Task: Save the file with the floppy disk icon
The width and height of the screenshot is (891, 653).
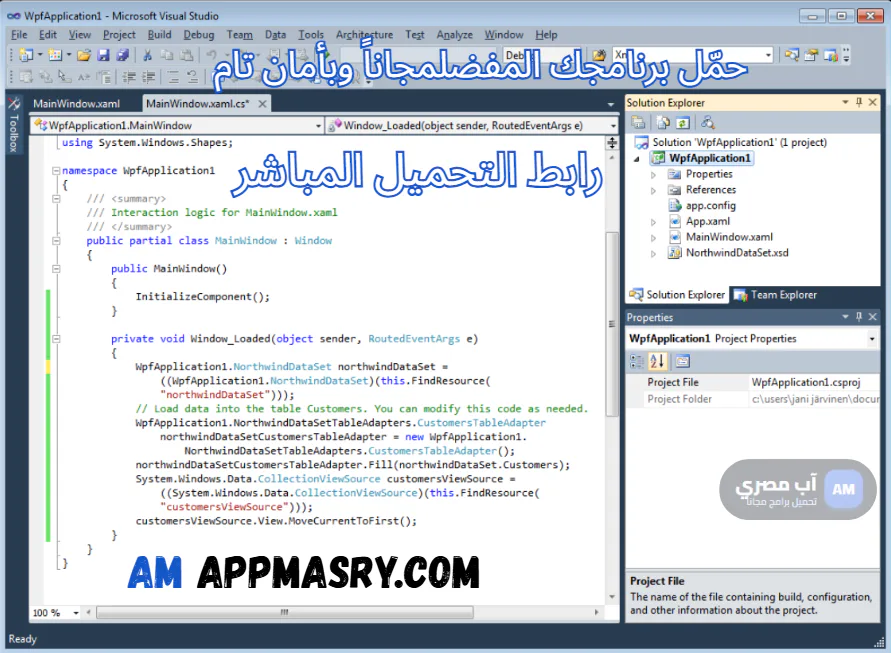Action: (103, 55)
